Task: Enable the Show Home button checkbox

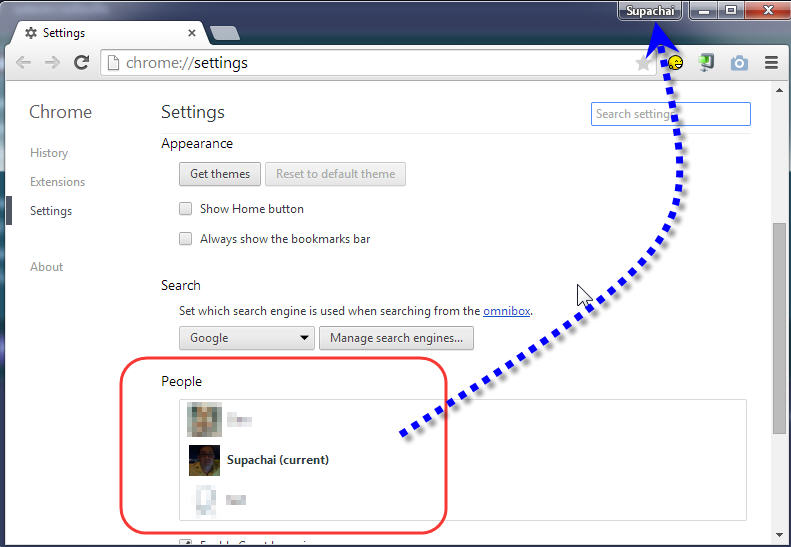Action: pos(186,209)
